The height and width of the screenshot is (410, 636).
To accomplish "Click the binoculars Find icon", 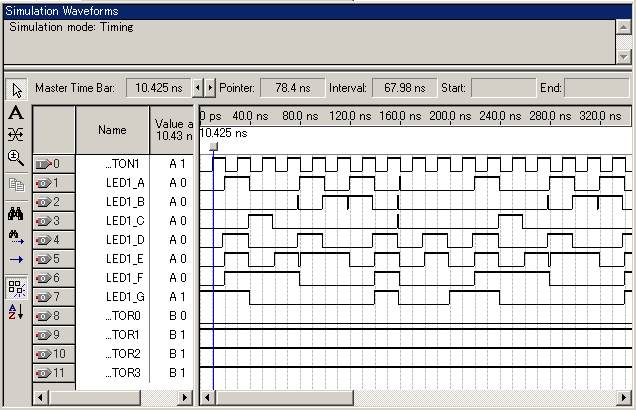I will click(x=16, y=213).
